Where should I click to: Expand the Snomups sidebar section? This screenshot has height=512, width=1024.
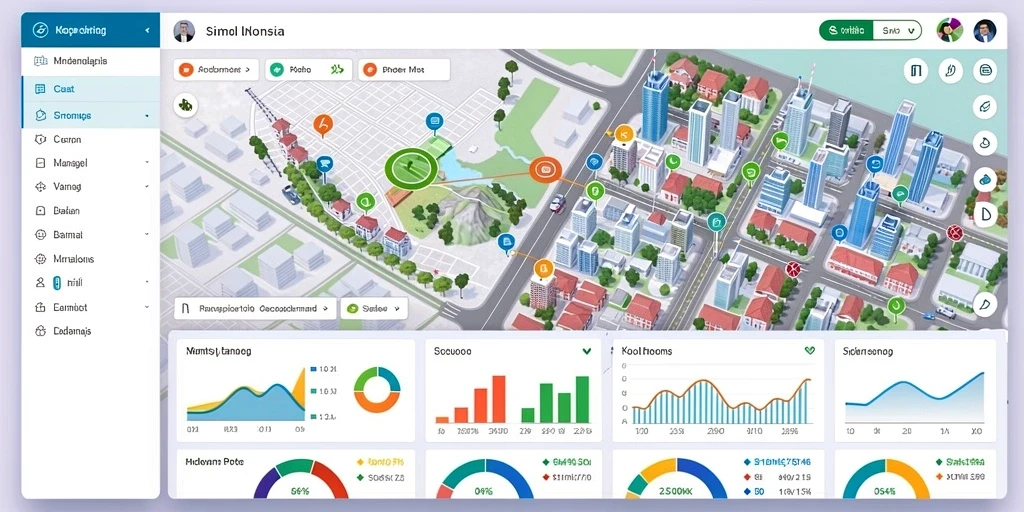tap(91, 116)
